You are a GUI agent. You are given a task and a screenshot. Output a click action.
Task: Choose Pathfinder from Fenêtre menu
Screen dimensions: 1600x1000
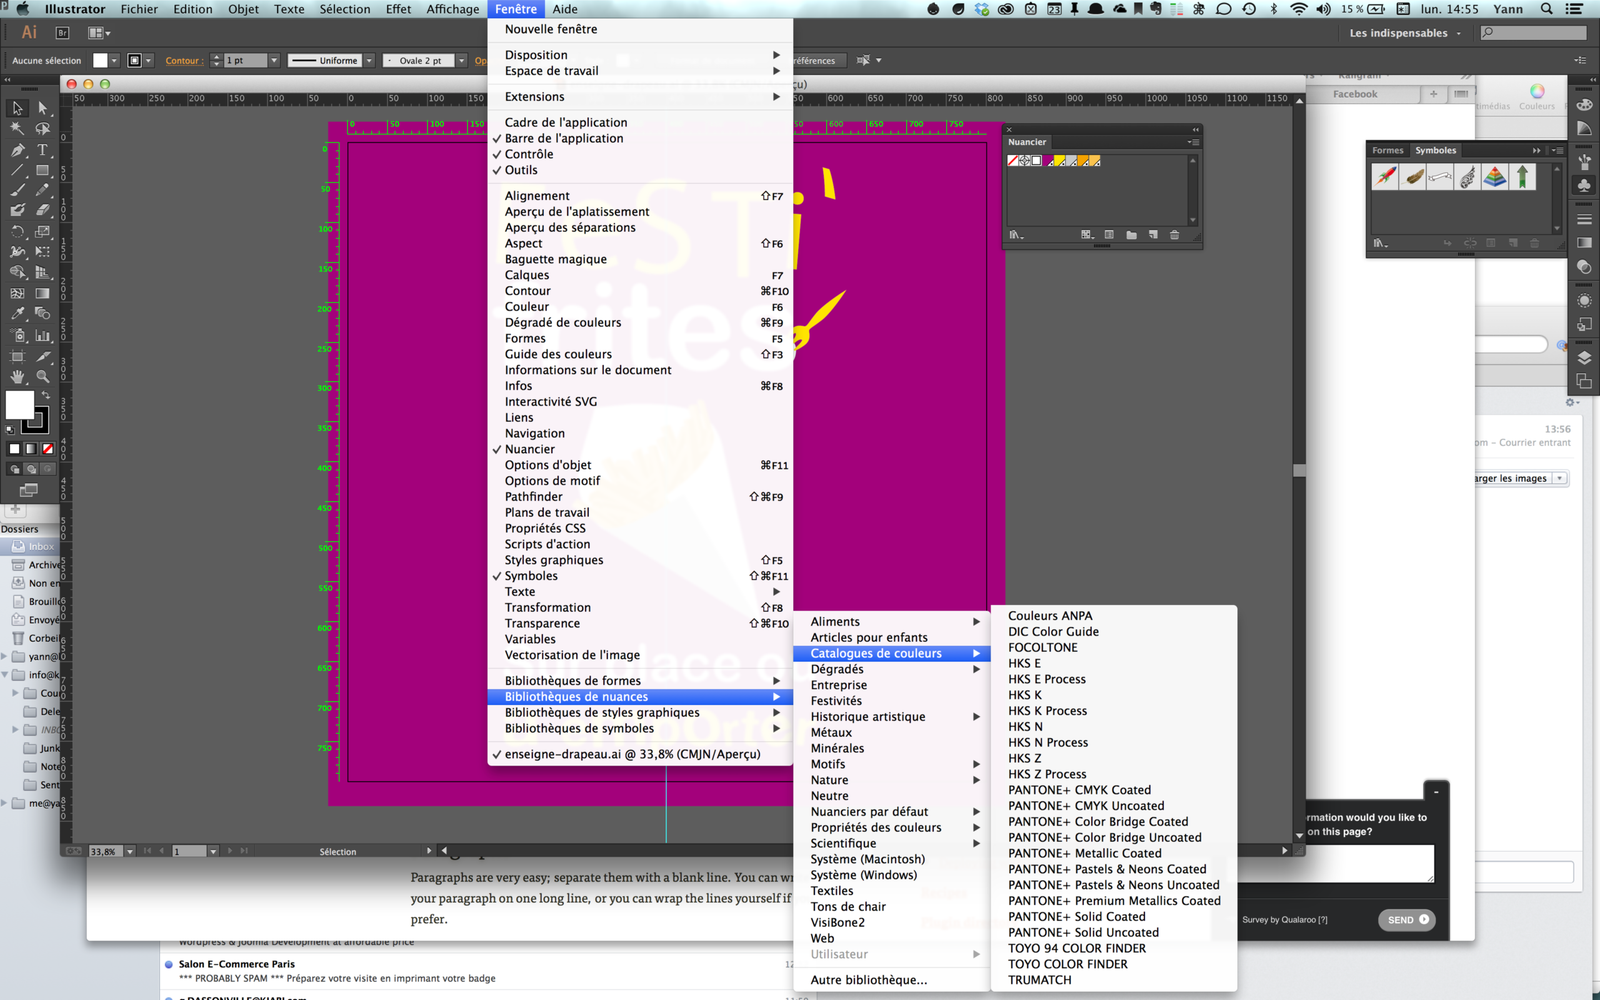pos(640,497)
